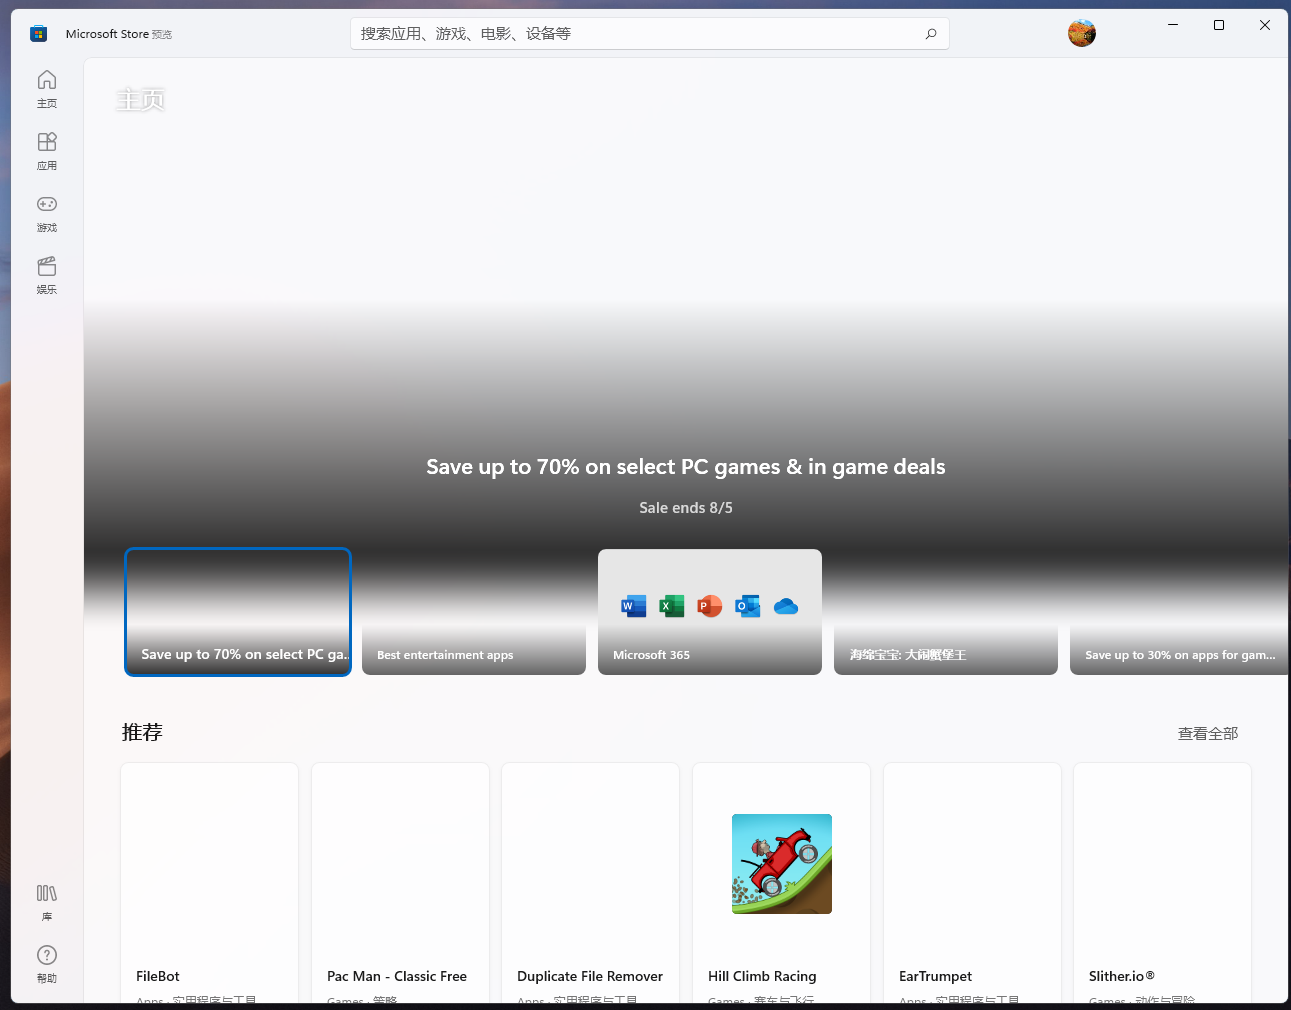Click the Microsoft Store title text
The image size is (1291, 1010).
(107, 34)
